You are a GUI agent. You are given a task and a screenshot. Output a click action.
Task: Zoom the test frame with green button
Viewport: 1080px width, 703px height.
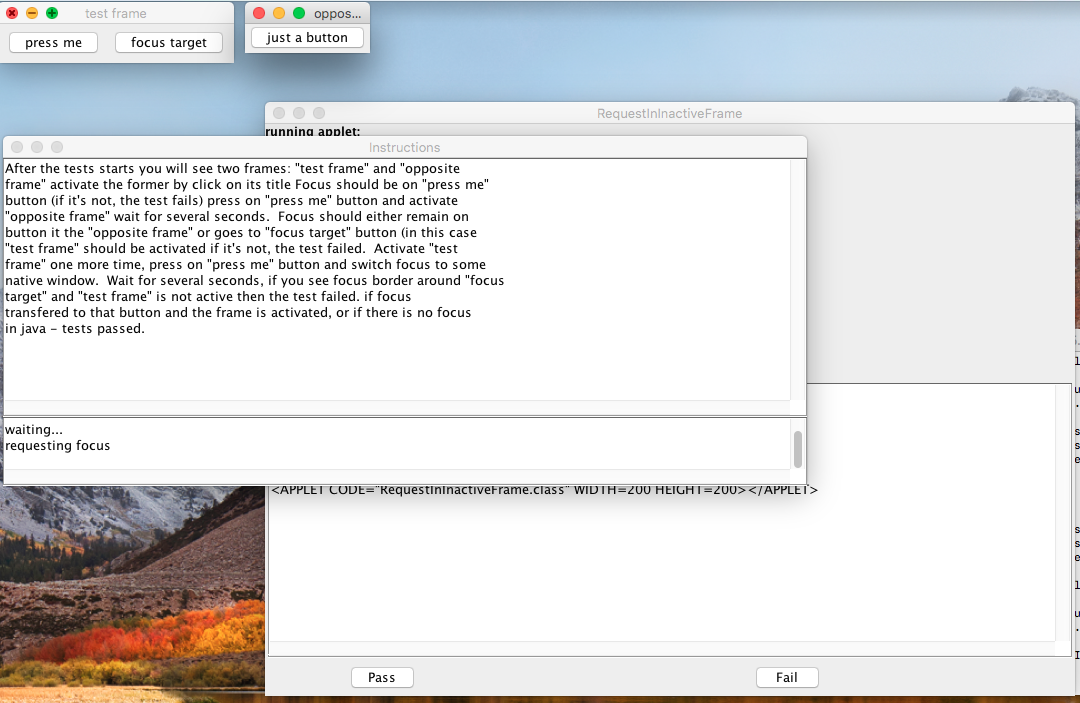click(x=52, y=14)
